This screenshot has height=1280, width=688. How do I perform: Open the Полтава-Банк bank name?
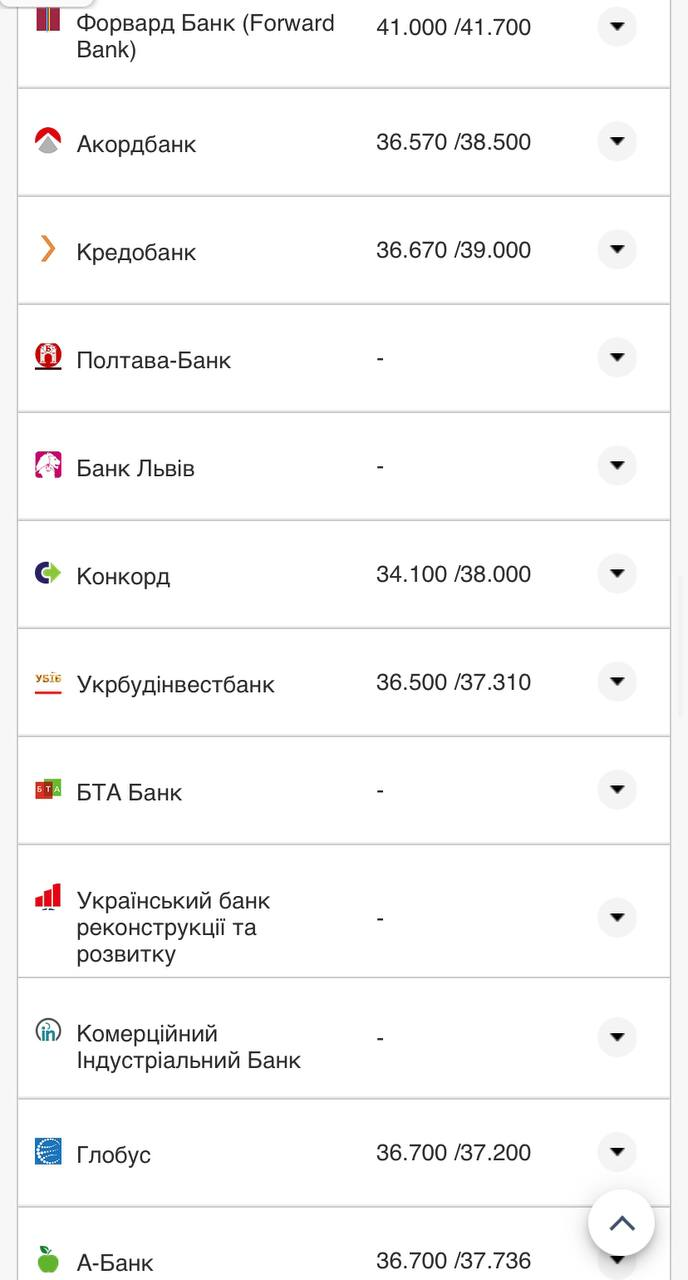(153, 360)
